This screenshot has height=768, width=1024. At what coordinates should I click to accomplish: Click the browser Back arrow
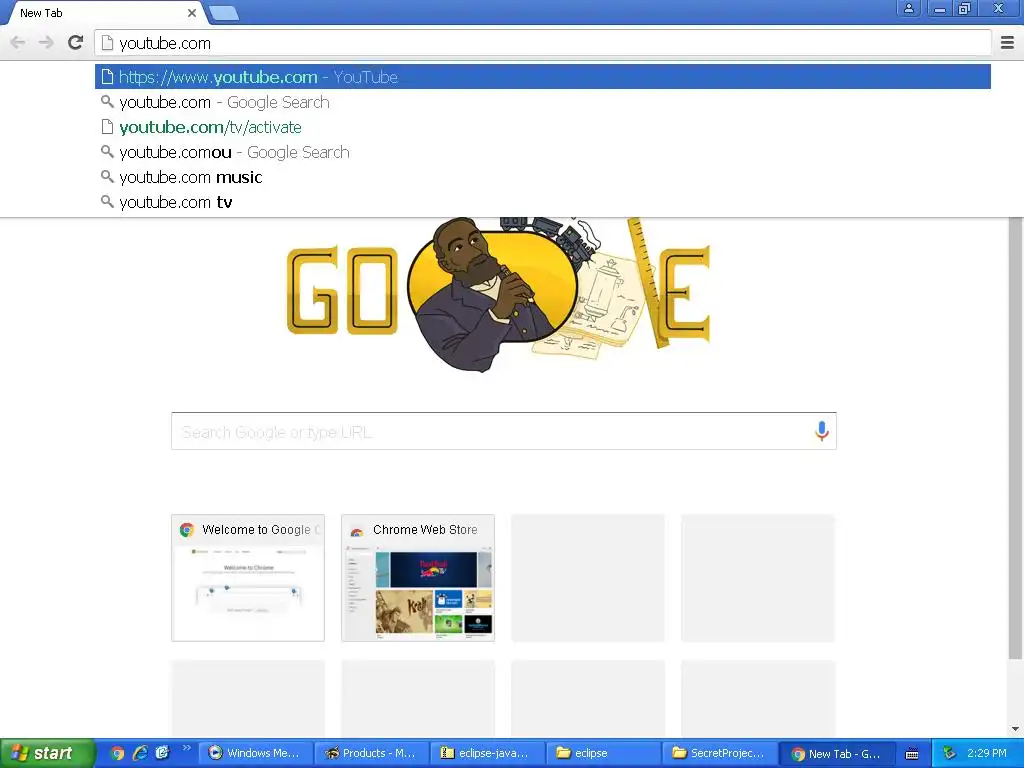click(x=18, y=43)
